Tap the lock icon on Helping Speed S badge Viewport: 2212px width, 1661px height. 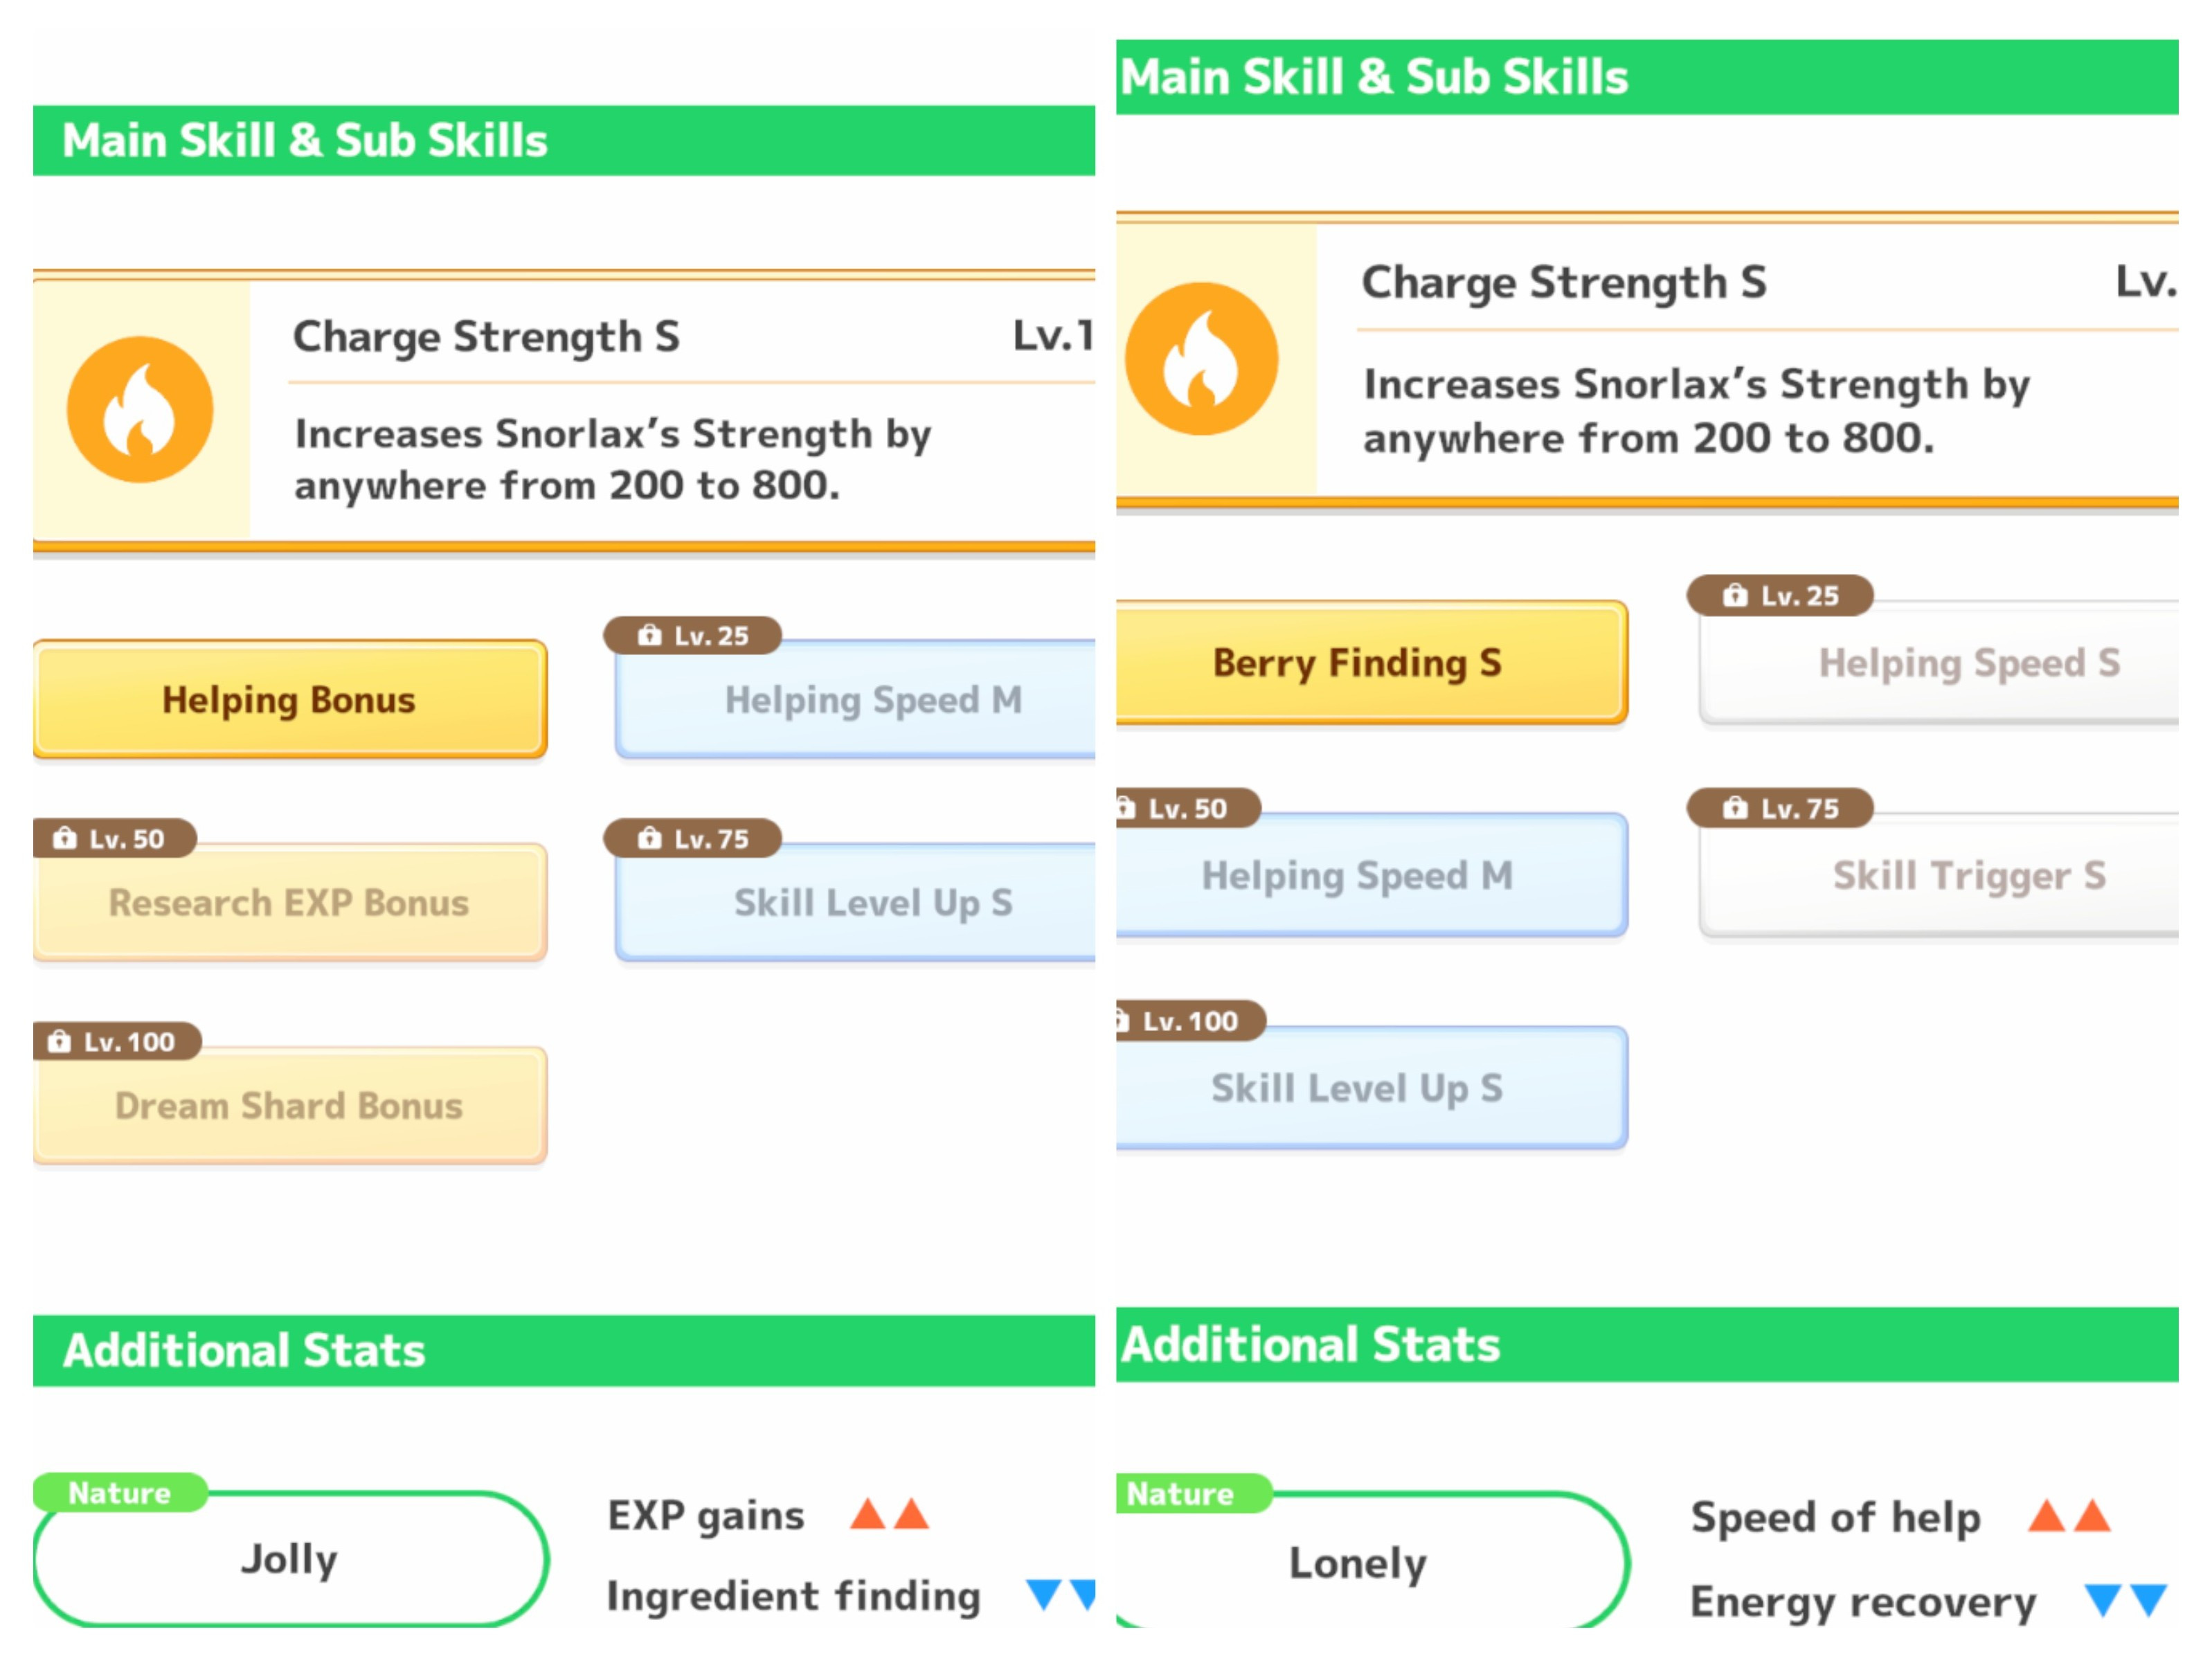pyautogui.click(x=1735, y=595)
